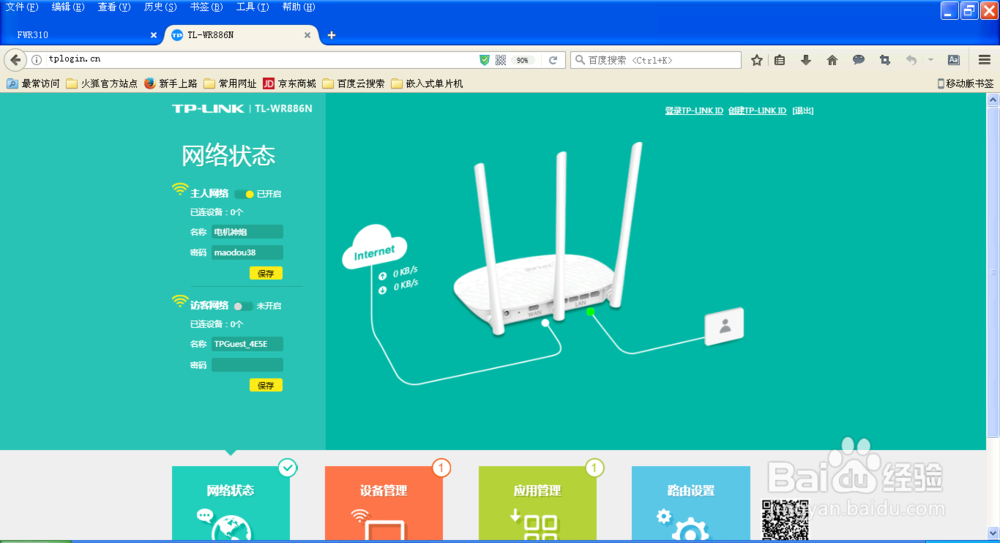This screenshot has width=1000, height=543.
Task: Expand 常用网址 bookmark folder
Action: click(x=230, y=84)
